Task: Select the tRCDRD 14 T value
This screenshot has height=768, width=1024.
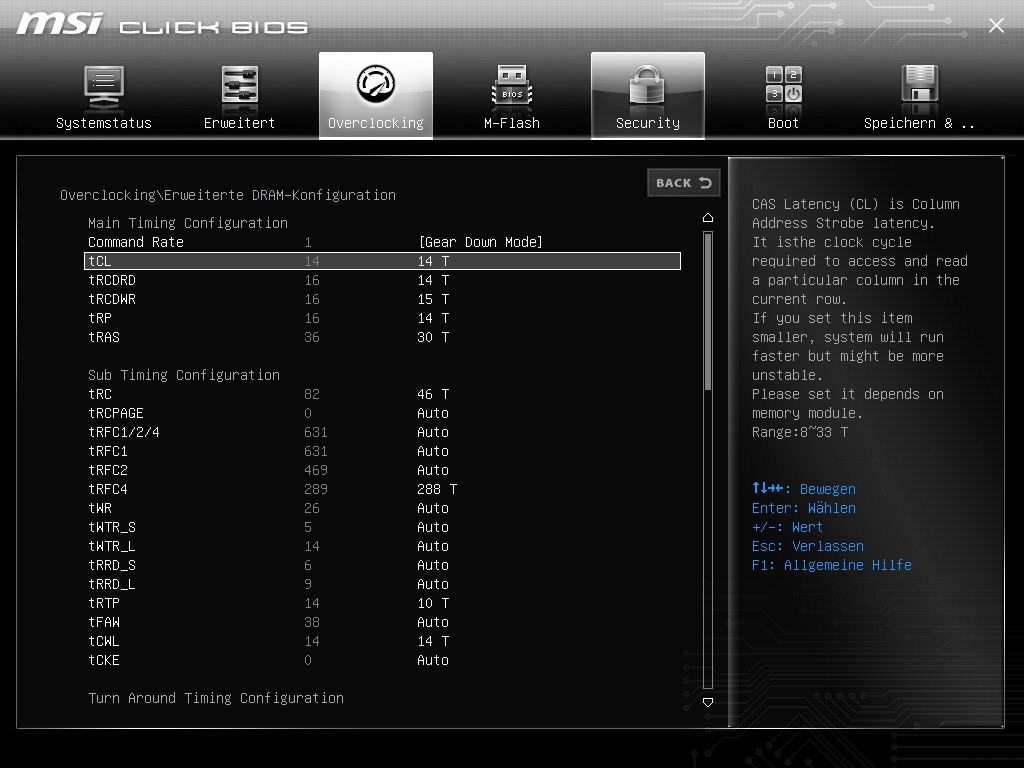Action: (433, 280)
